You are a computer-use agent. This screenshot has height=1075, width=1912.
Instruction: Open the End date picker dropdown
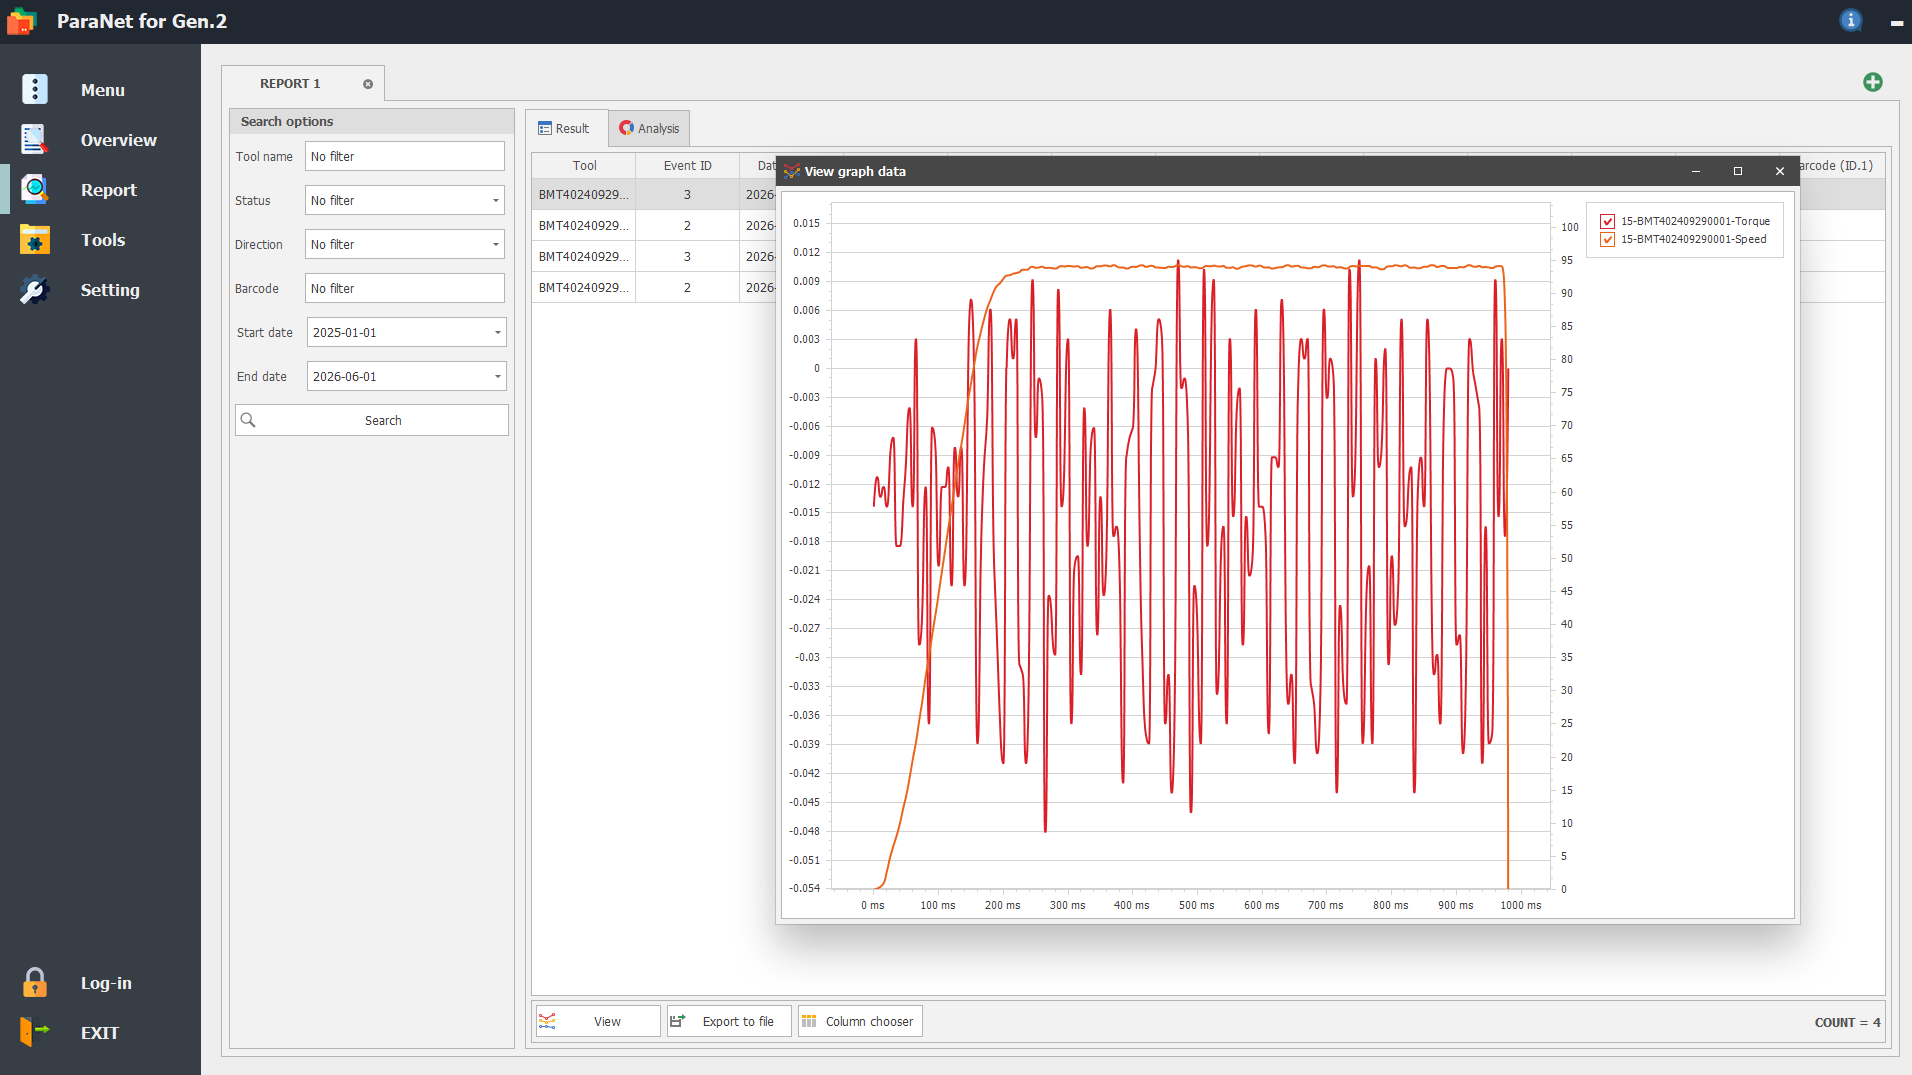click(x=498, y=376)
